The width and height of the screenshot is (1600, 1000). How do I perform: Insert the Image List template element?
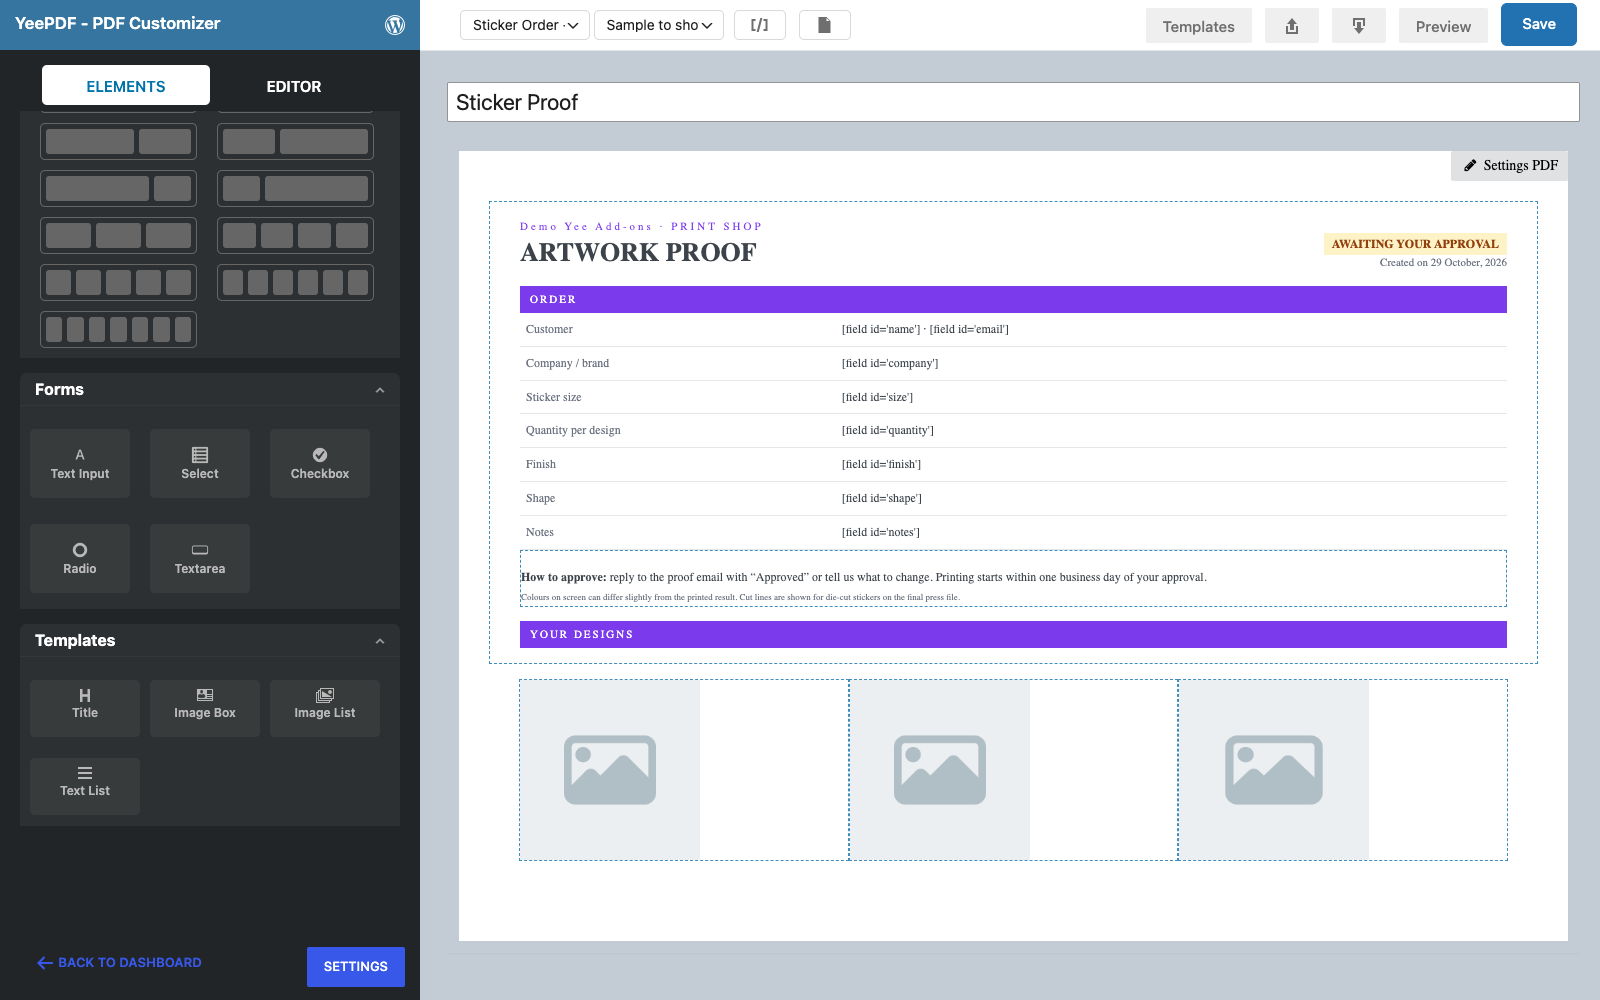pyautogui.click(x=325, y=709)
